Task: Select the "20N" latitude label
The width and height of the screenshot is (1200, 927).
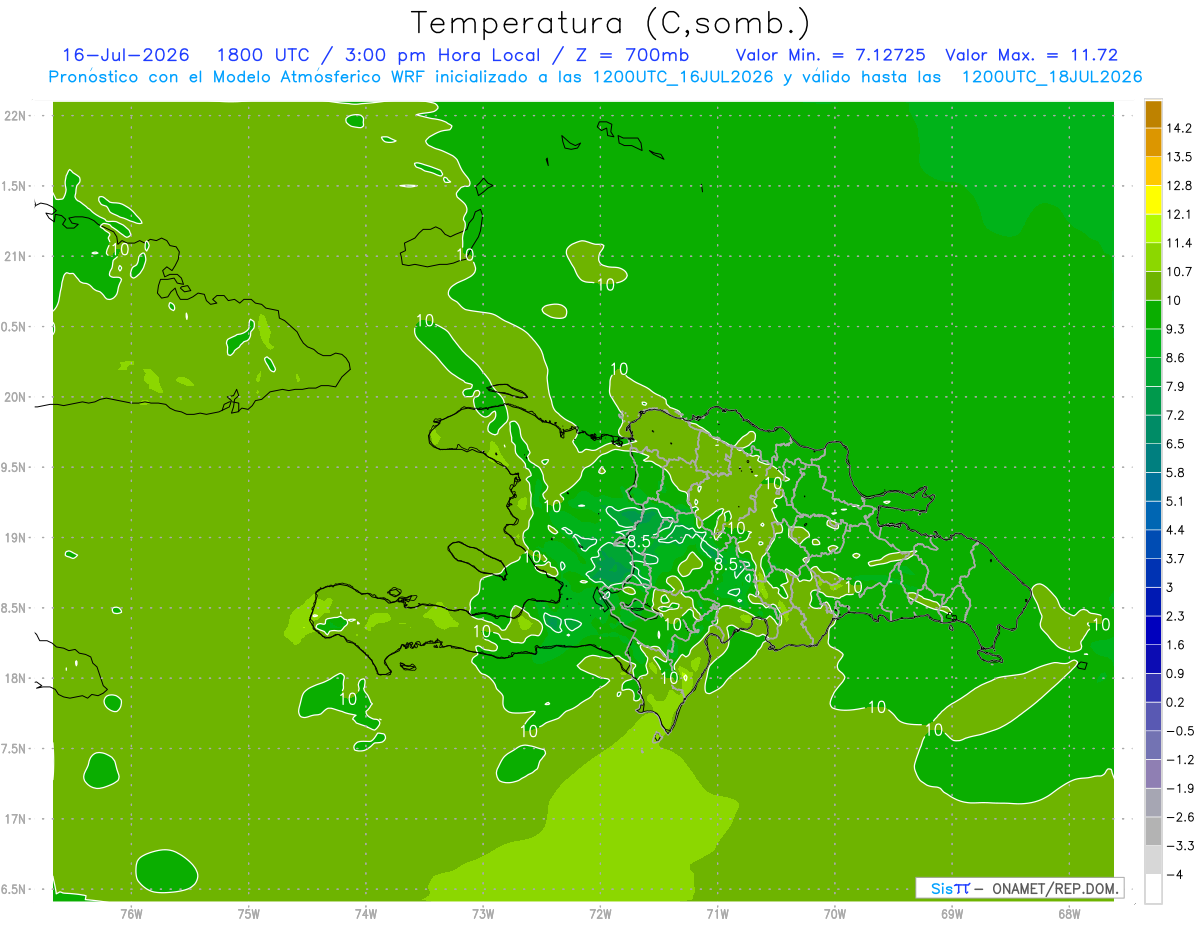Action: click(16, 397)
